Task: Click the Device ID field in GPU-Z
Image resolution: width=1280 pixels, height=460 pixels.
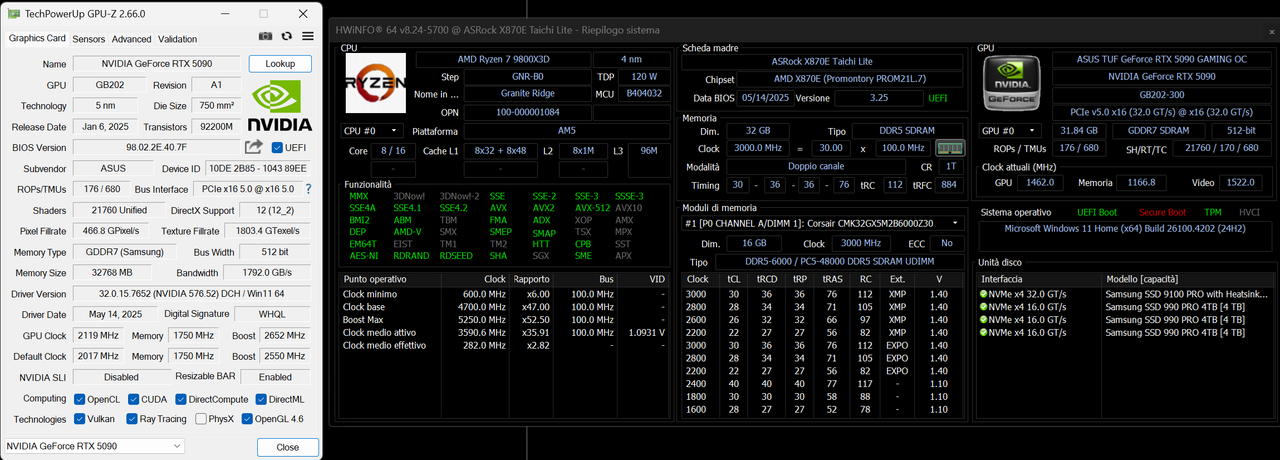Action: tap(259, 168)
